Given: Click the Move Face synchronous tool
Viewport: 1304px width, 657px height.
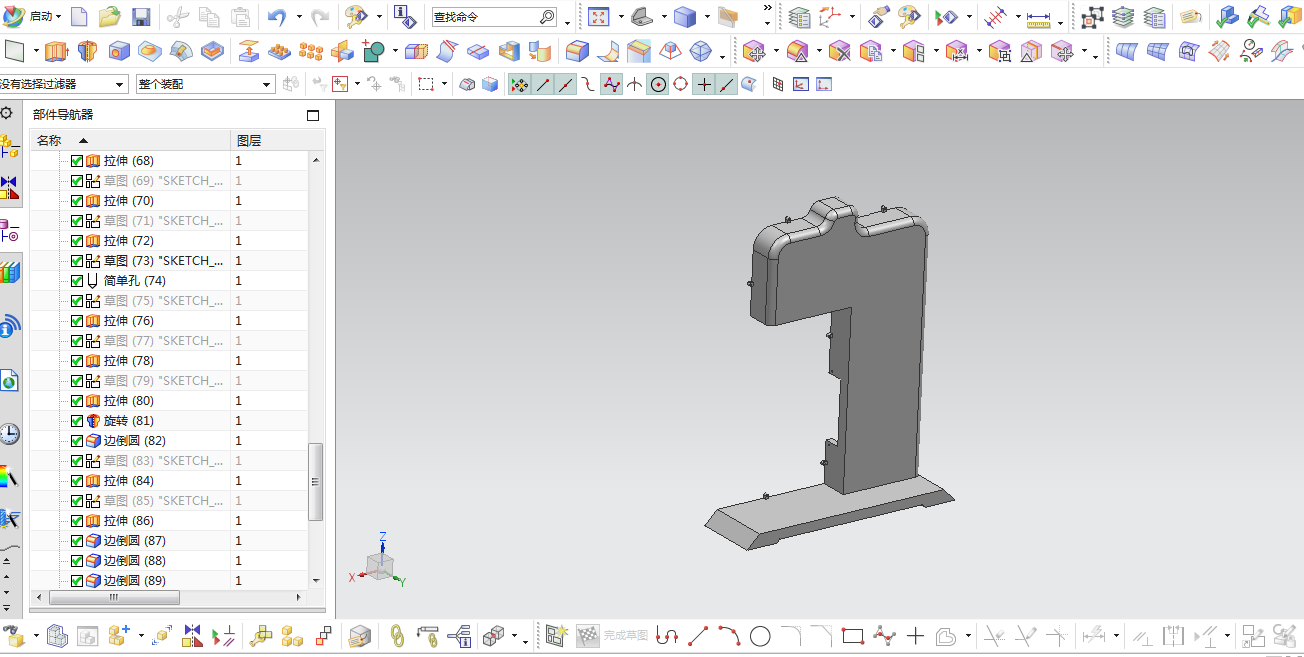Looking at the screenshot, I should pos(754,51).
